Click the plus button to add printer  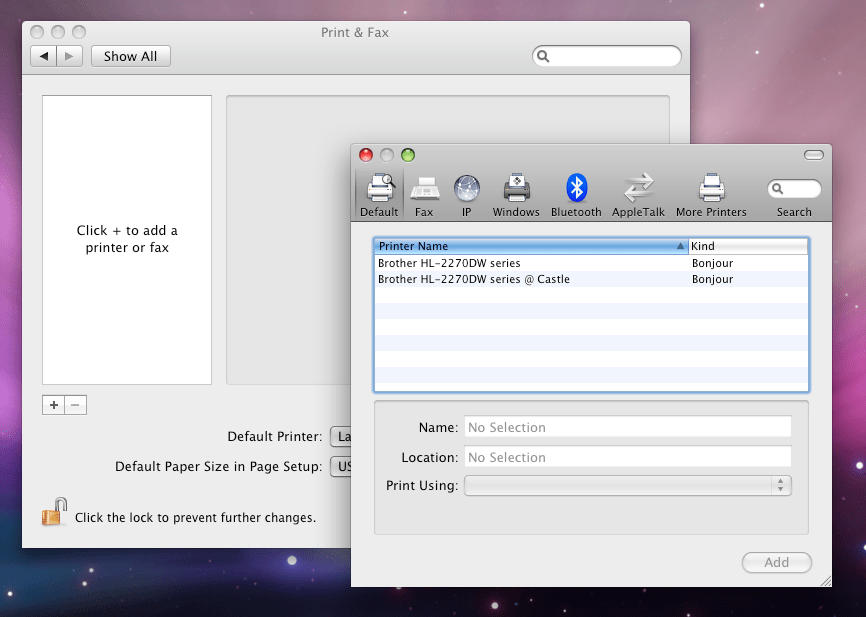tap(53, 405)
